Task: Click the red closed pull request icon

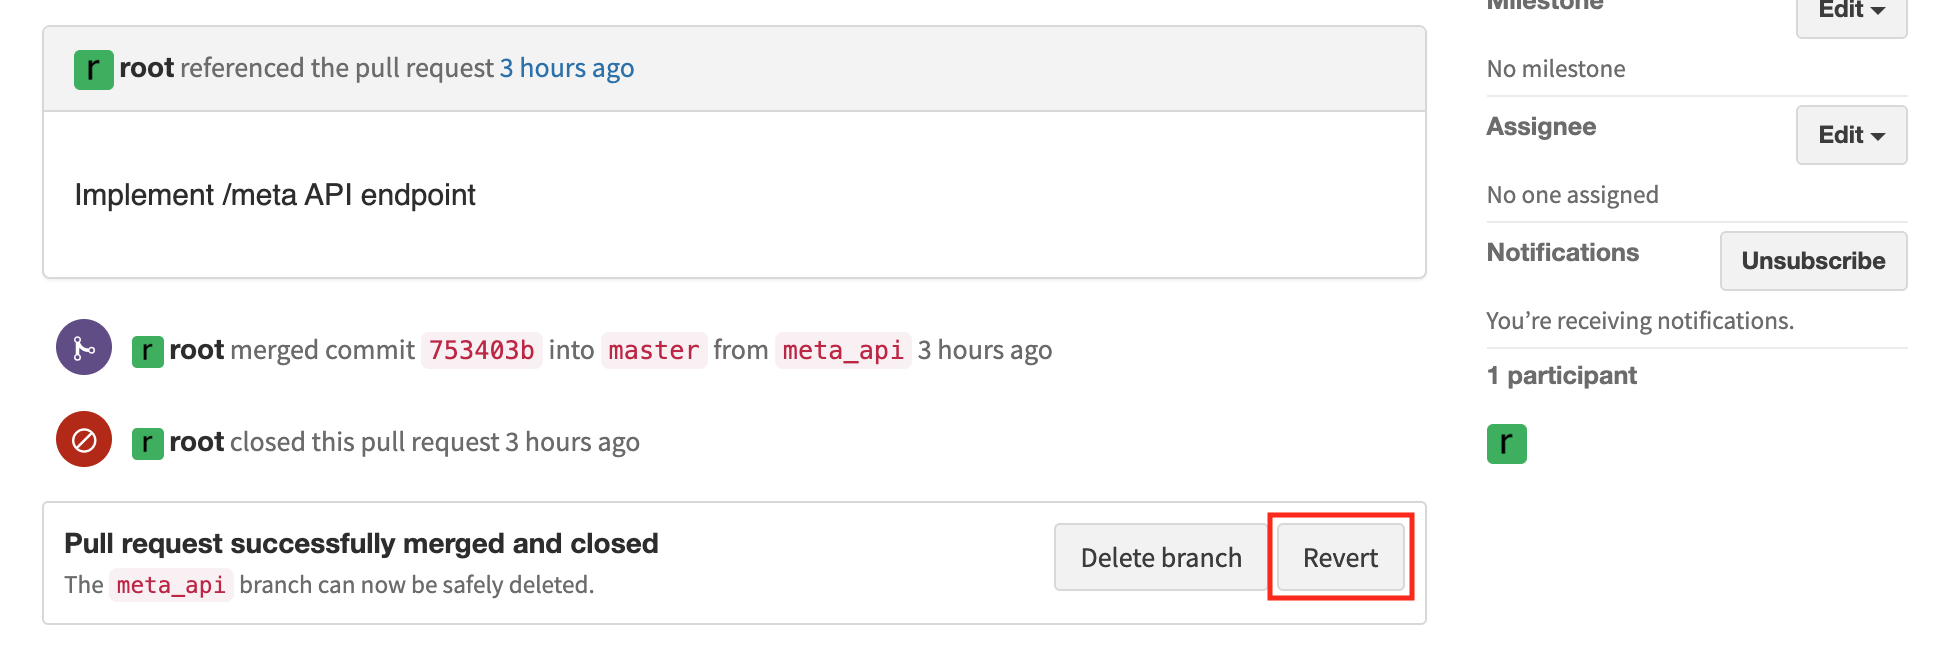Action: coord(83,440)
